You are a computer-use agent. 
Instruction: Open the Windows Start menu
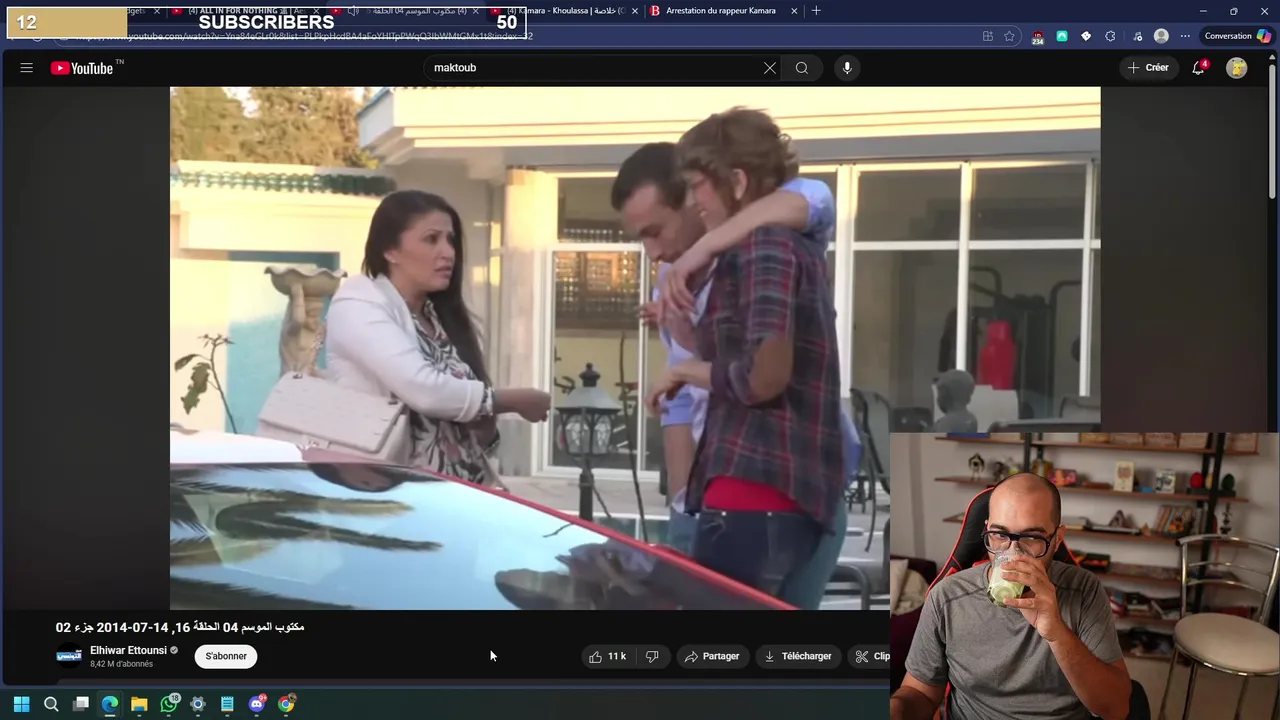pos(21,704)
